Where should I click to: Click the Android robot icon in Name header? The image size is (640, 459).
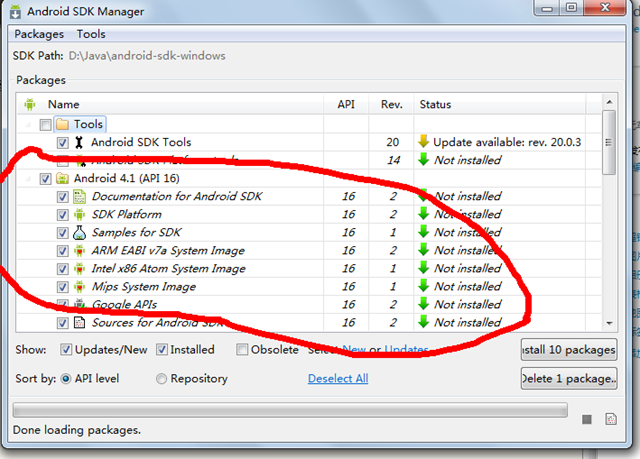29,104
